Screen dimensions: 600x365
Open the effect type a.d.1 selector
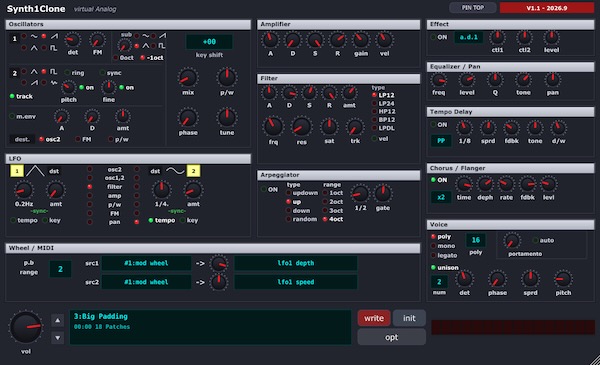click(468, 37)
